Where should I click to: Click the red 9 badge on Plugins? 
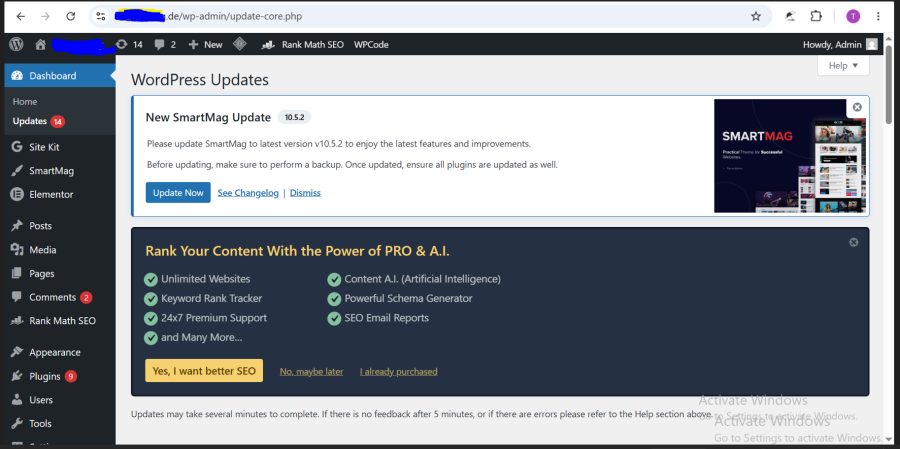click(71, 377)
